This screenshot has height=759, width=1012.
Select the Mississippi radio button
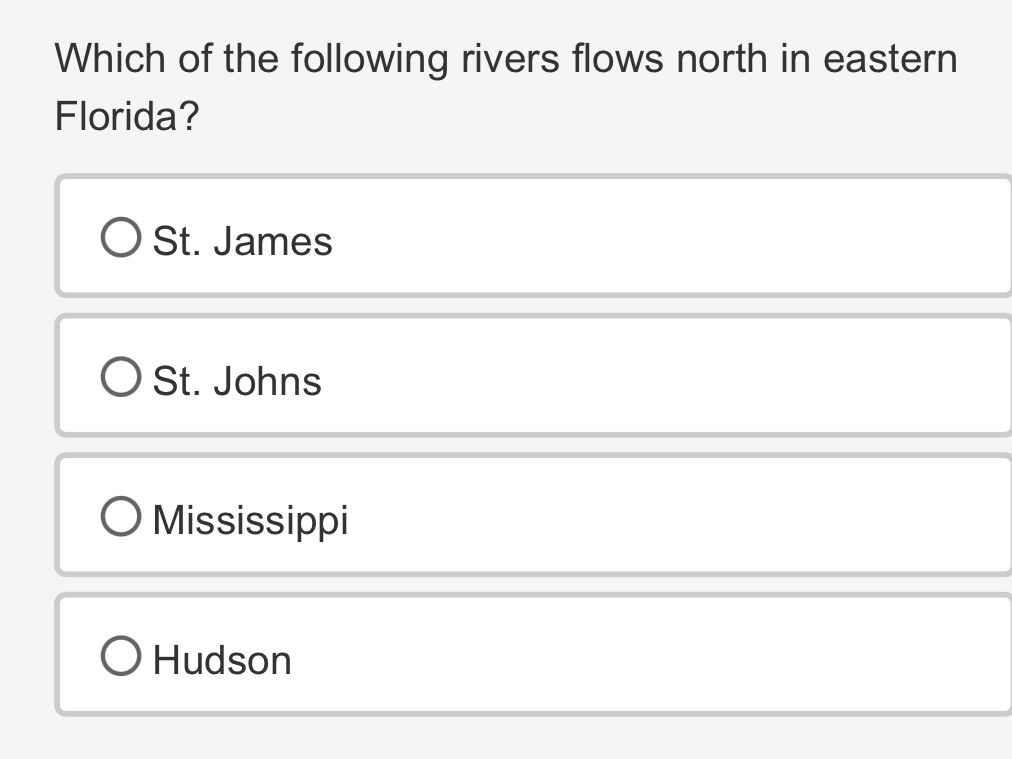pyautogui.click(x=120, y=516)
